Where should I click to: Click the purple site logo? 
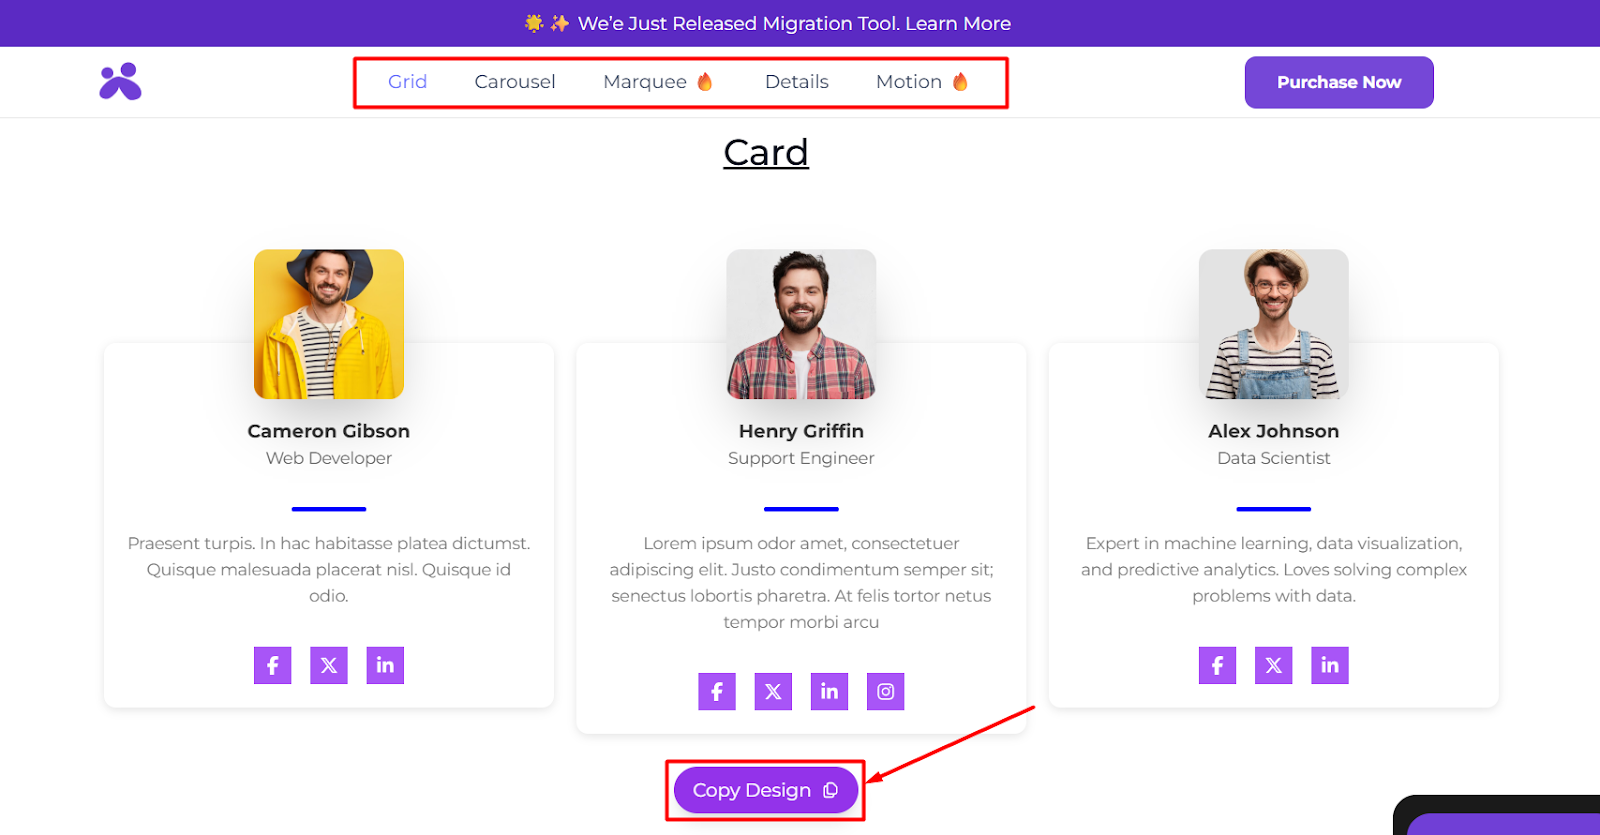coord(120,82)
